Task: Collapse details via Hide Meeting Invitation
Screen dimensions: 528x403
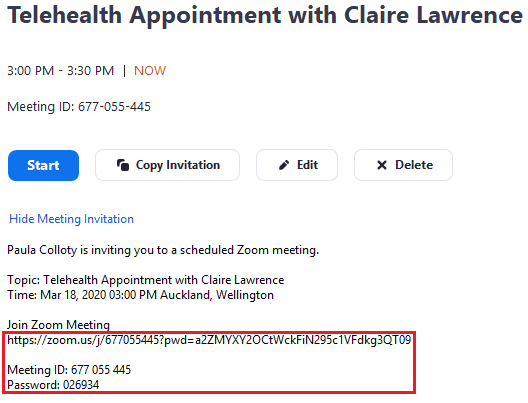Action: pos(71,219)
